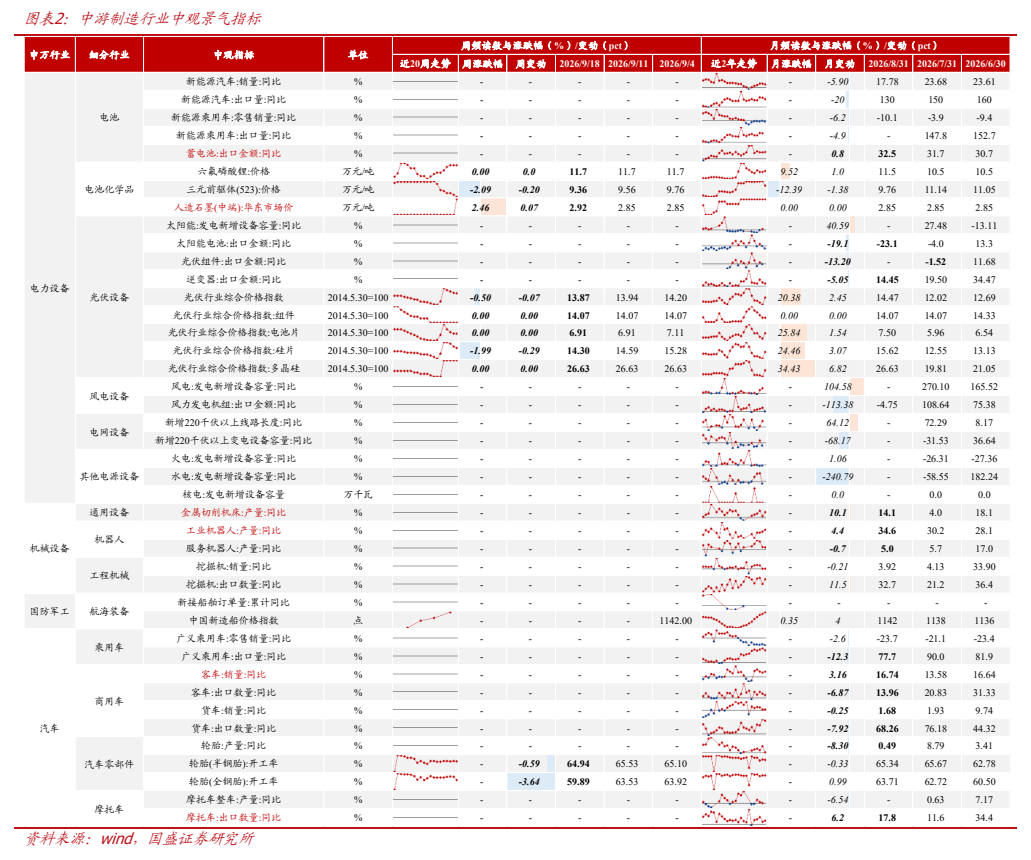
Task: Select the "国防军工" industry cell
Action: coord(50,611)
